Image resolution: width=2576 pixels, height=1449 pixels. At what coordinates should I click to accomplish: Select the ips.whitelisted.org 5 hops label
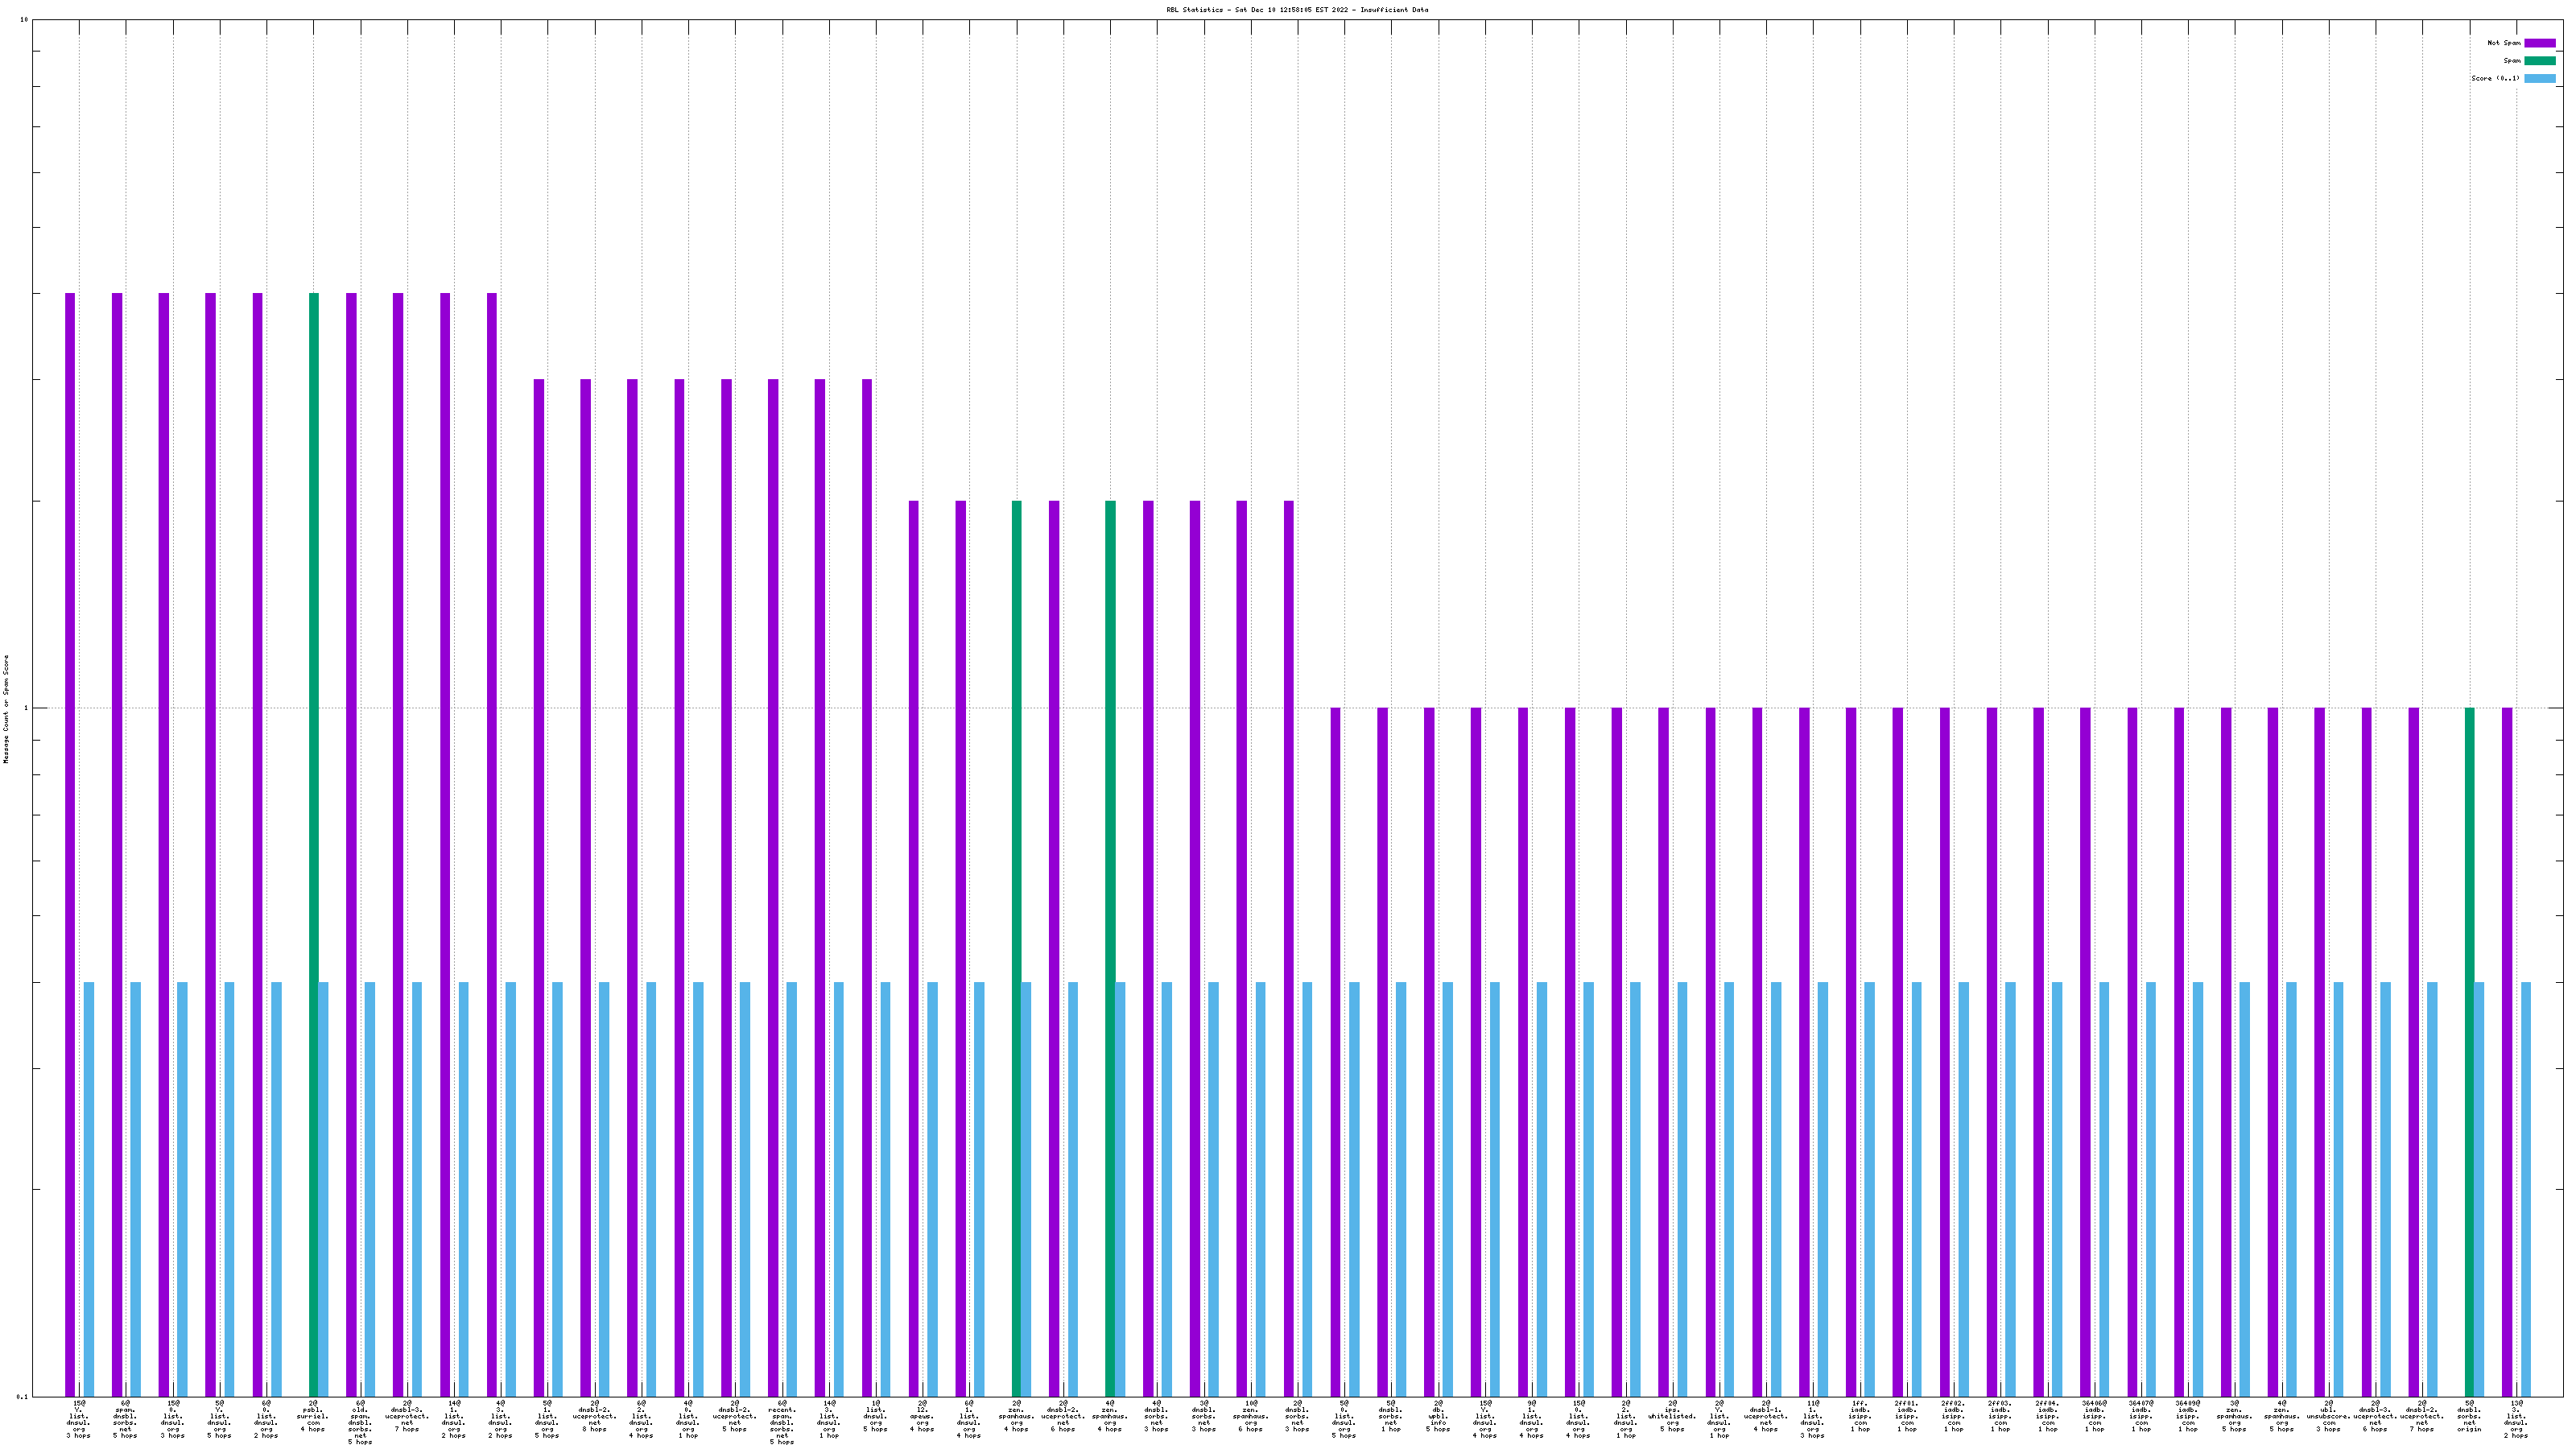tap(1672, 1416)
